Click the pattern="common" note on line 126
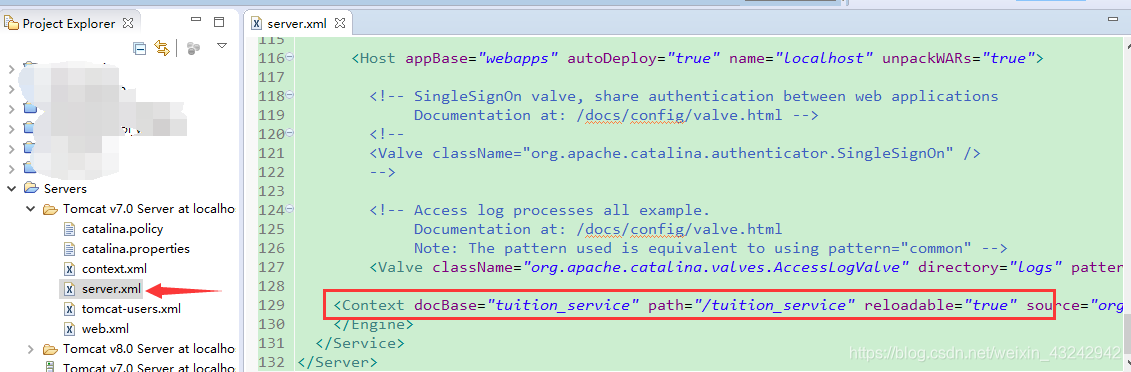The image size is (1131, 372). pos(710,249)
